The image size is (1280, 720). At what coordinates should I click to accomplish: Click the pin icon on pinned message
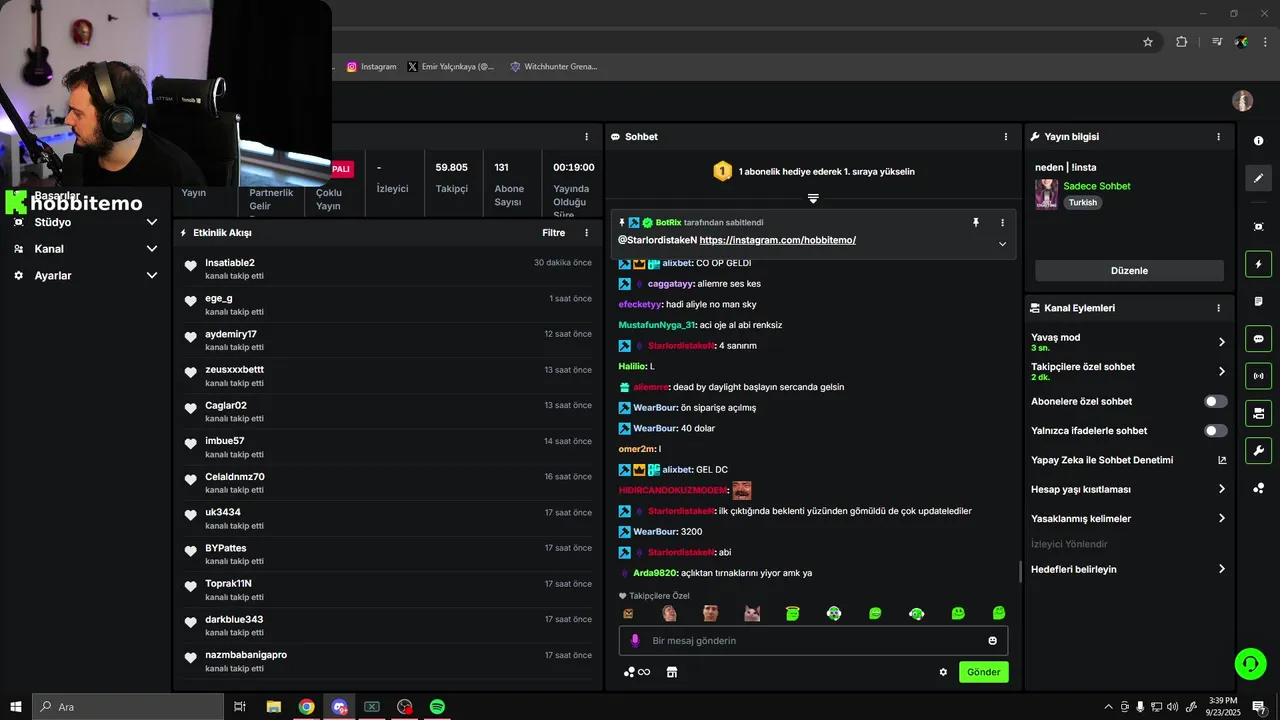pos(976,223)
